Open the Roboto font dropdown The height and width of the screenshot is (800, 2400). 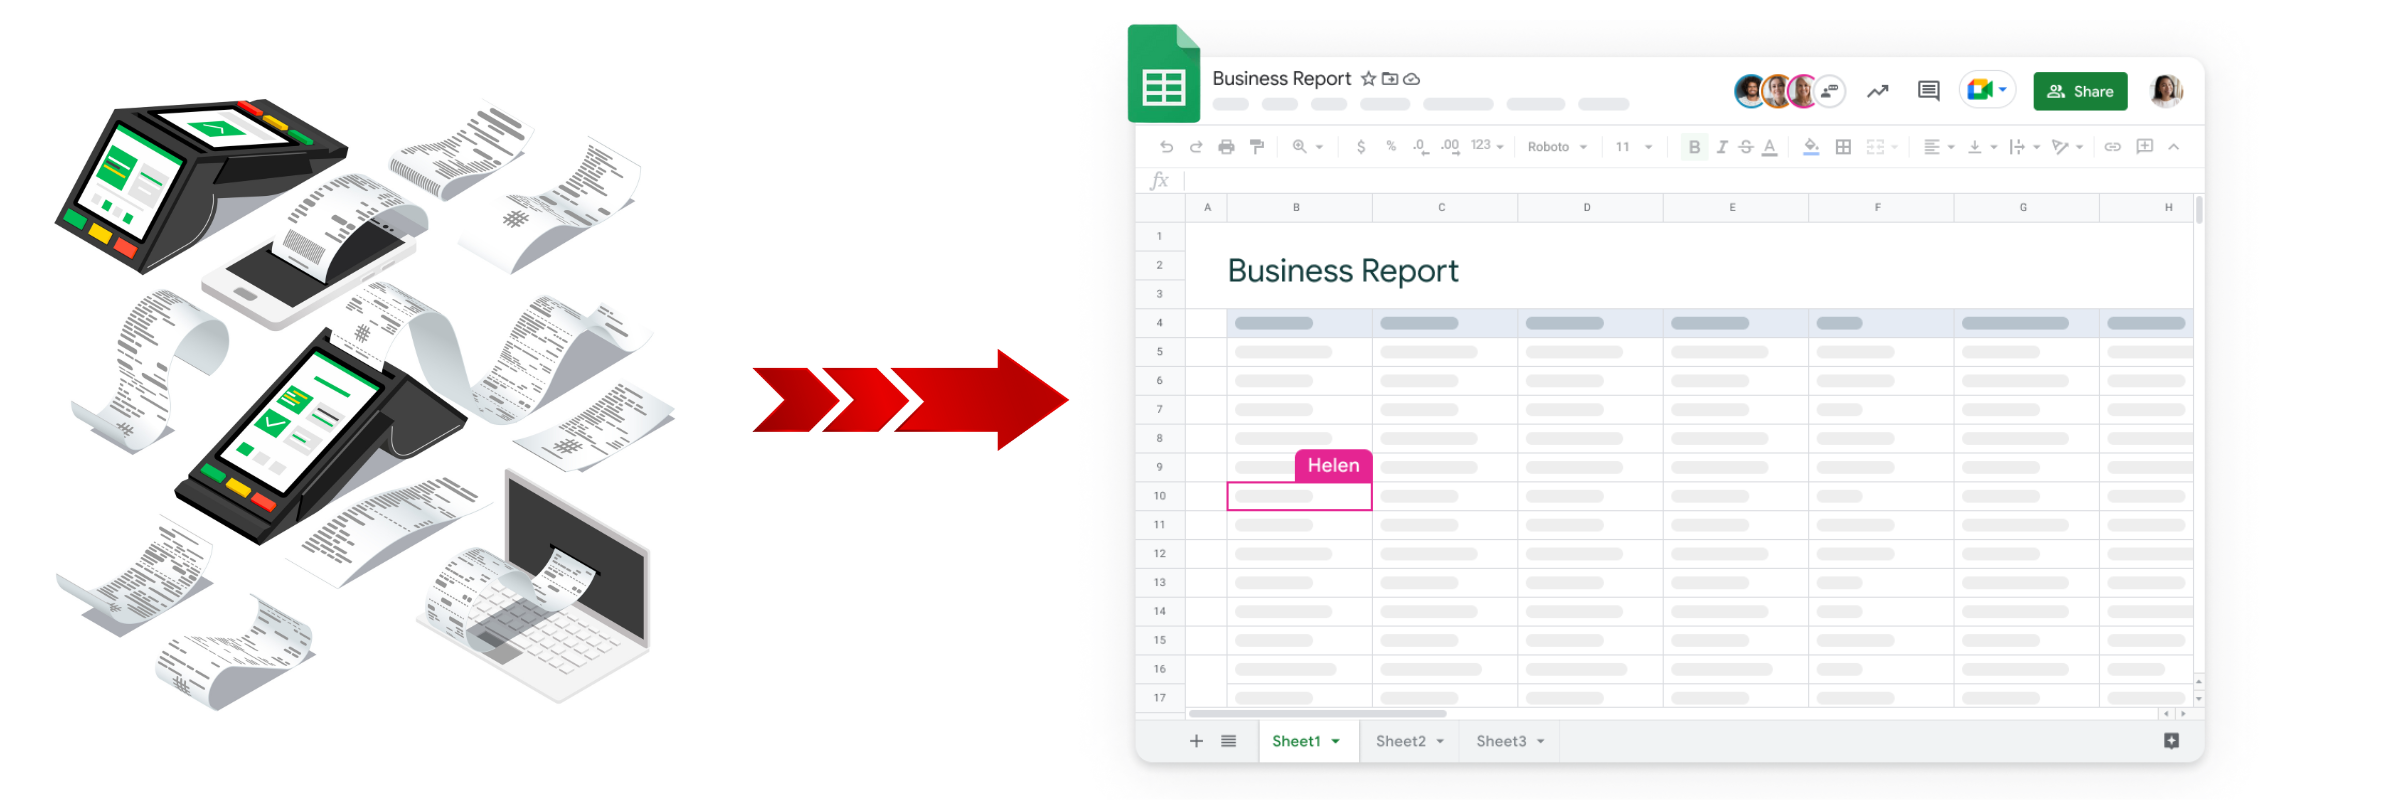[1557, 147]
